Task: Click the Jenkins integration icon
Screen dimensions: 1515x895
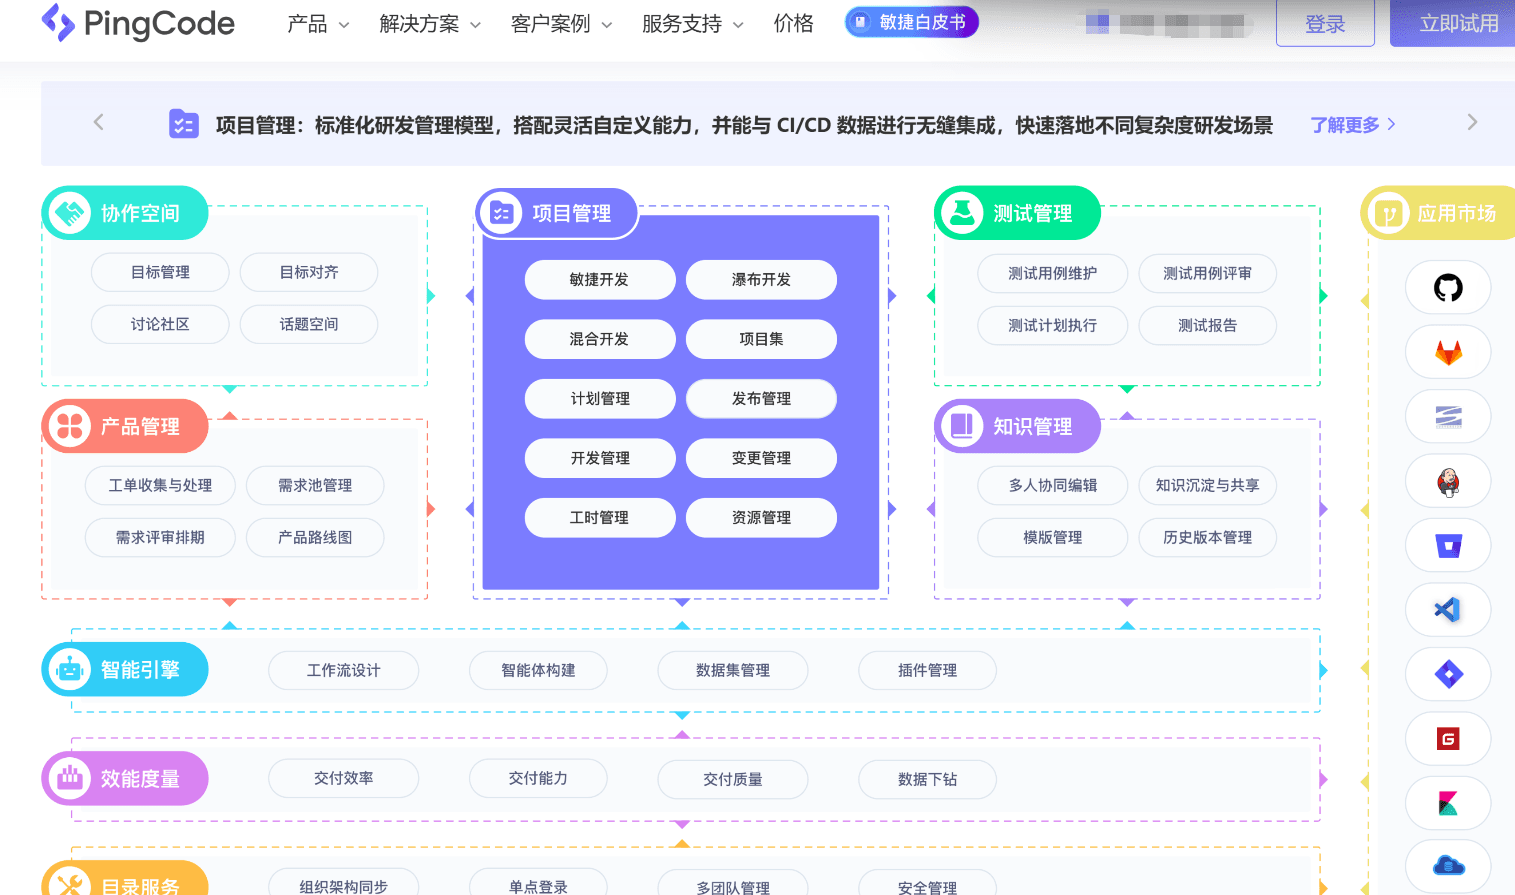Action: point(1448,481)
